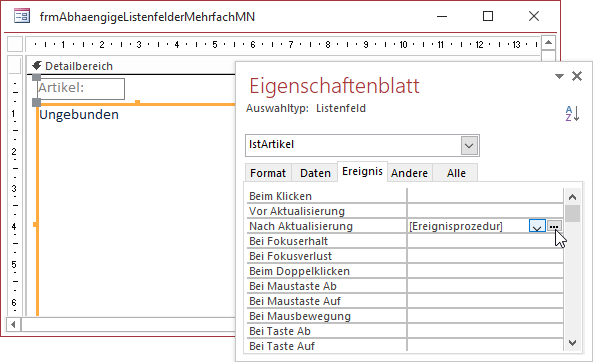This screenshot has height=362, width=593.
Task: Click the Nach Aktualisierung property label
Action: (301, 226)
